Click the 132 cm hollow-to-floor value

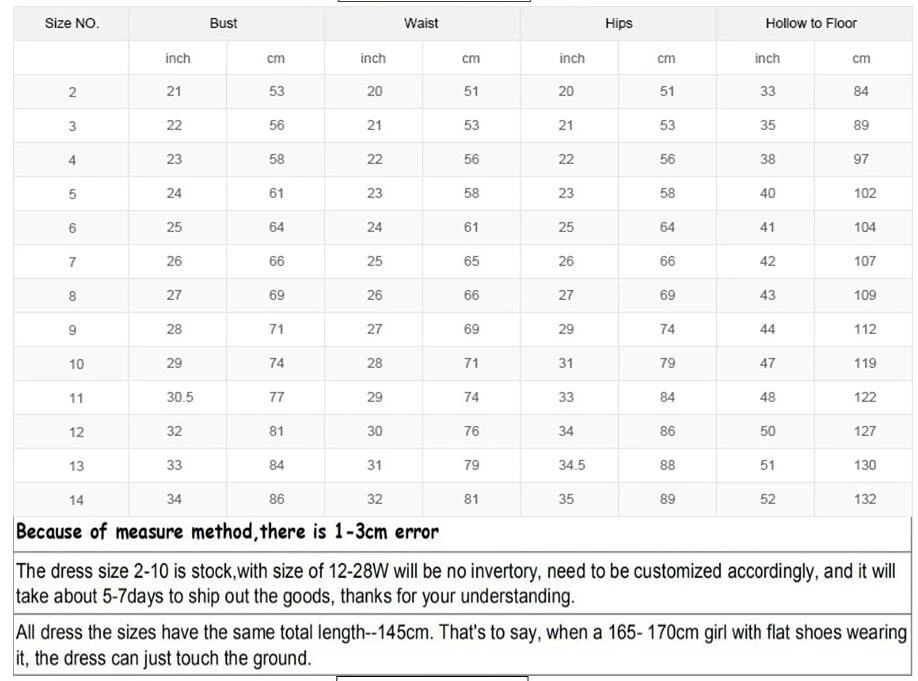tap(865, 499)
